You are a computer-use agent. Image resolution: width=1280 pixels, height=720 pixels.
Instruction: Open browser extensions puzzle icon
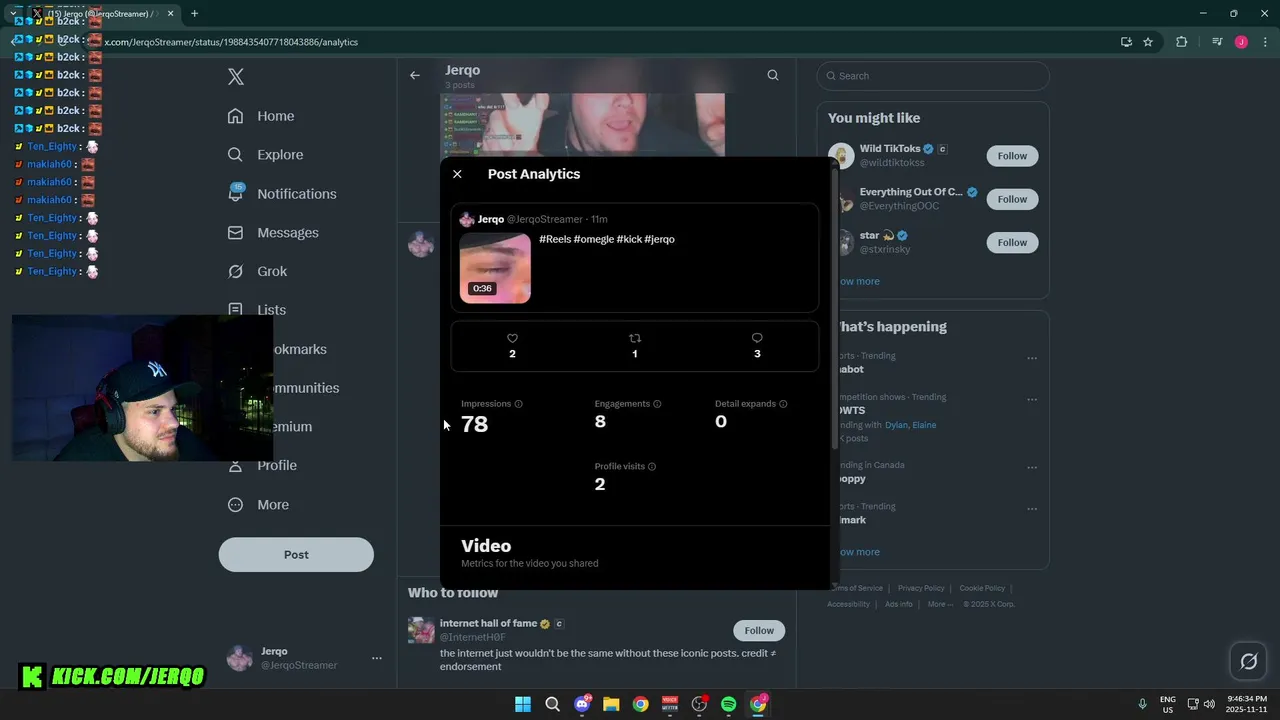click(x=1182, y=42)
